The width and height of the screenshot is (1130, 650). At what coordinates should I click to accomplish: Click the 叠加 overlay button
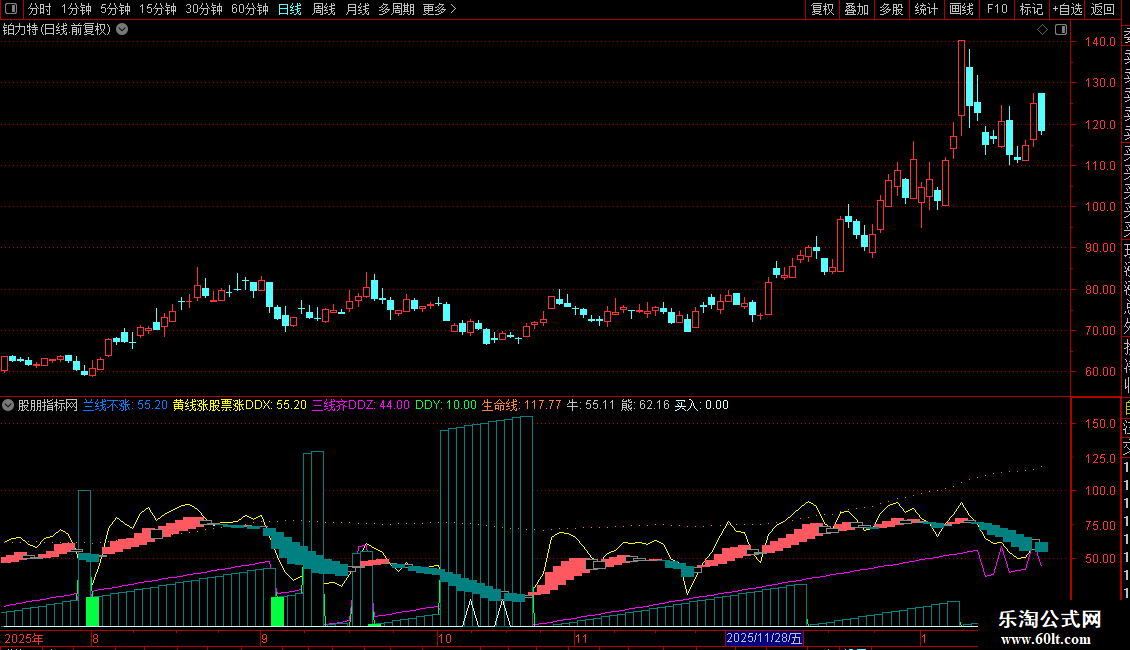[857, 9]
